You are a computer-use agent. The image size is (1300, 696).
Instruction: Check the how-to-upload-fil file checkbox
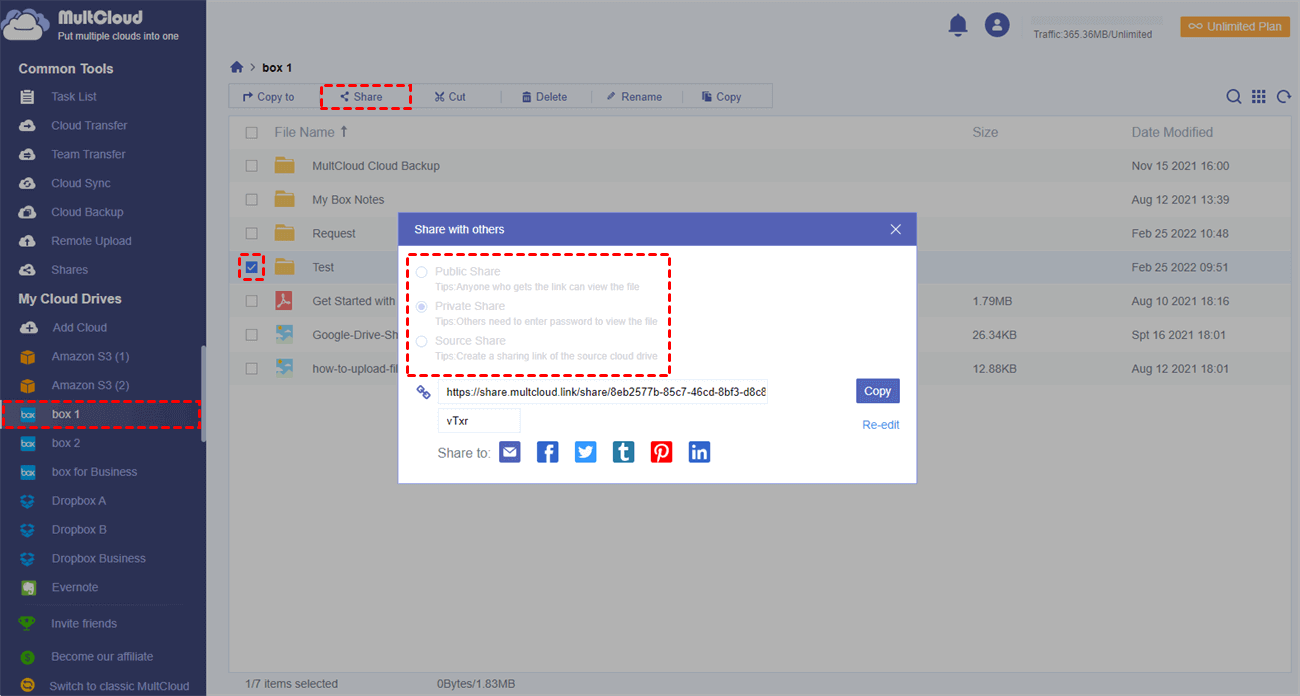click(252, 369)
